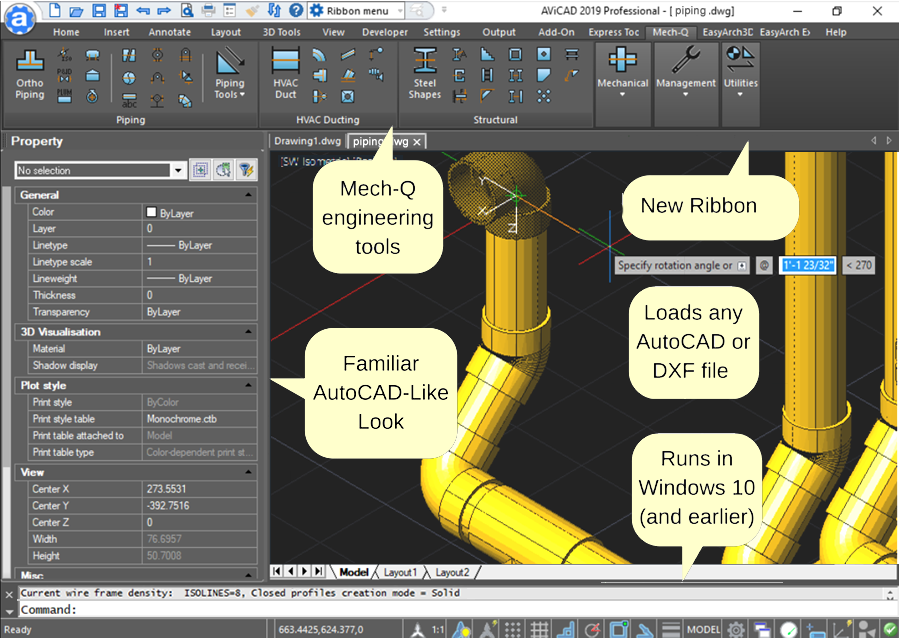Toggle MODEL space button in status bar
Viewport: 903px width, 643px height.
click(x=703, y=630)
